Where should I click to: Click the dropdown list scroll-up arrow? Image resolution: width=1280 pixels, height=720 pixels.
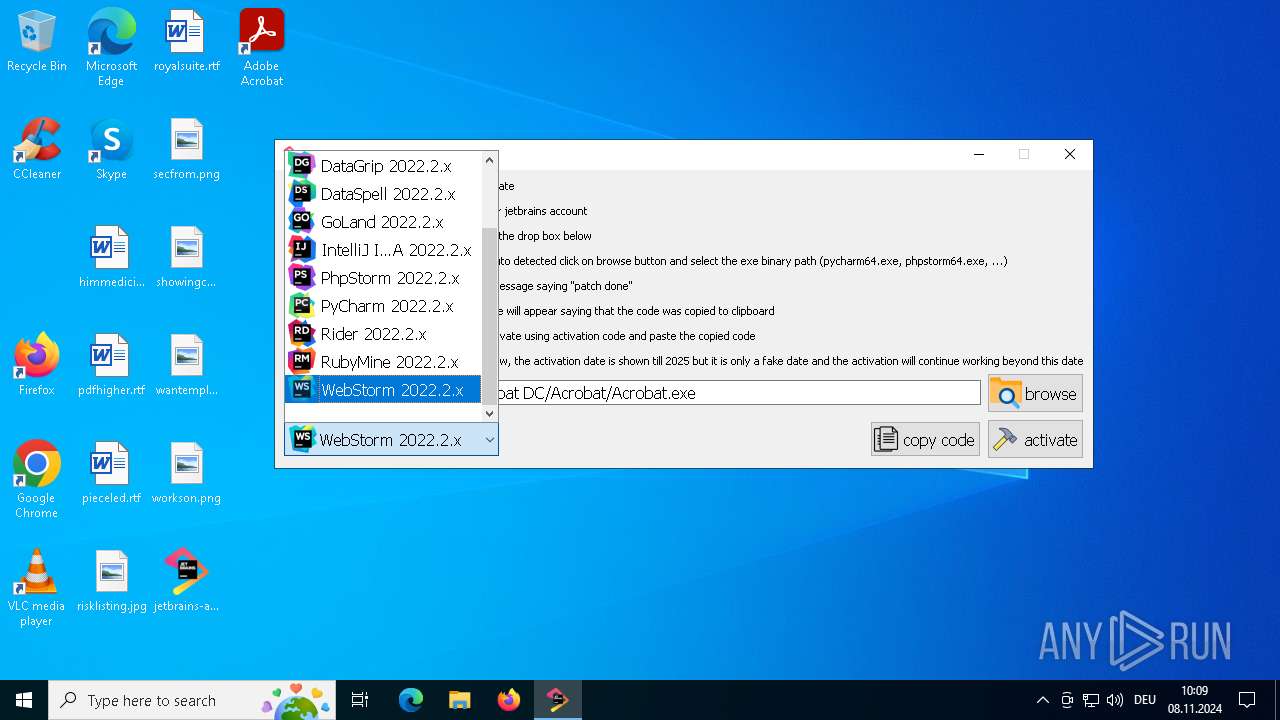(490, 160)
